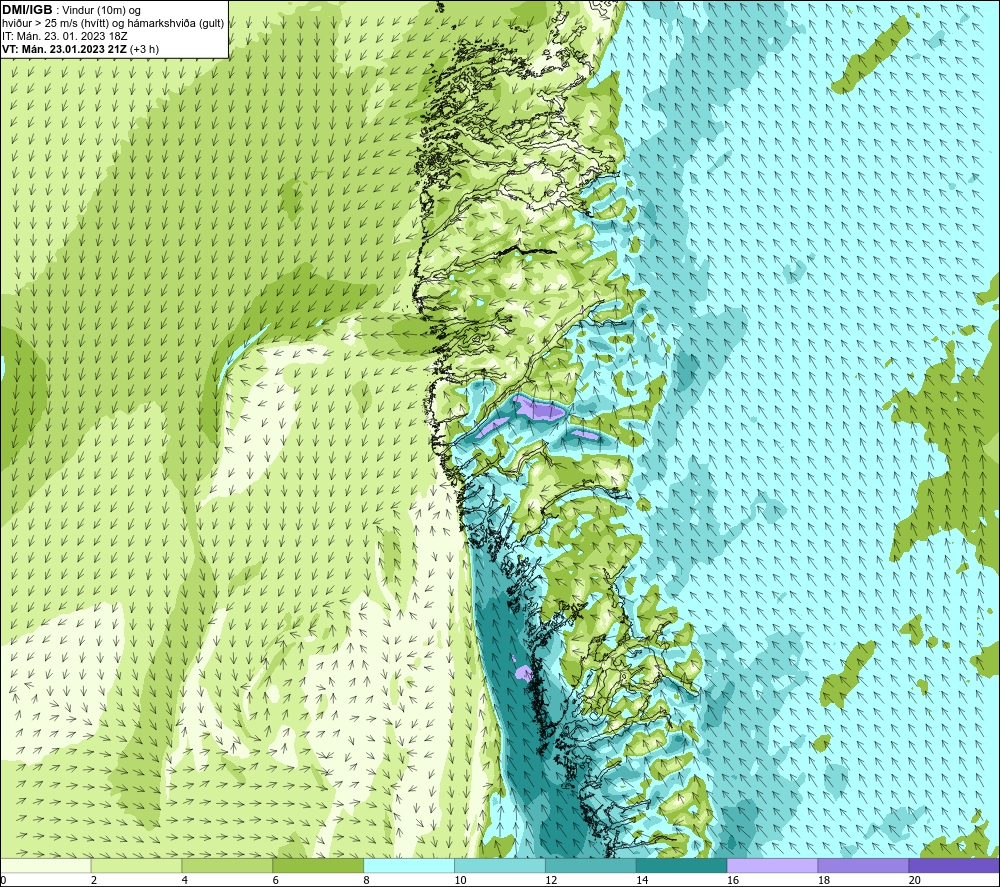
Task: Click the 4–6 m/s green legend swatch
Action: (227, 865)
